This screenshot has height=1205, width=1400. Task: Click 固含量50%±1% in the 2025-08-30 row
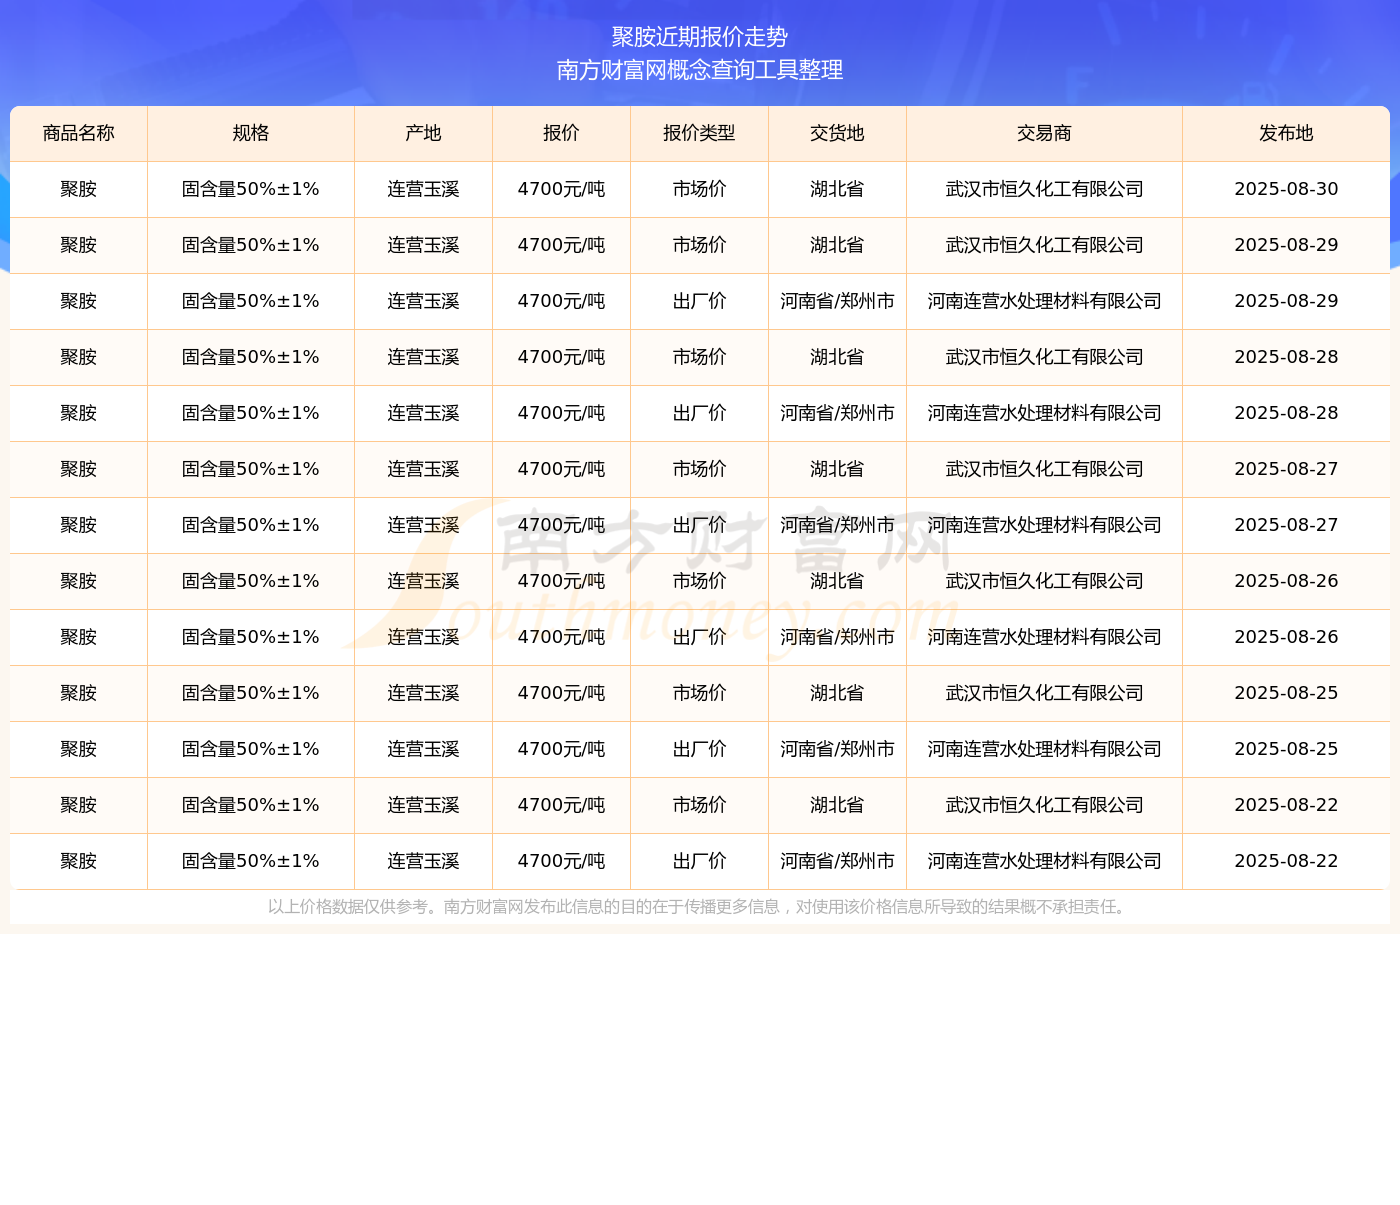point(251,189)
